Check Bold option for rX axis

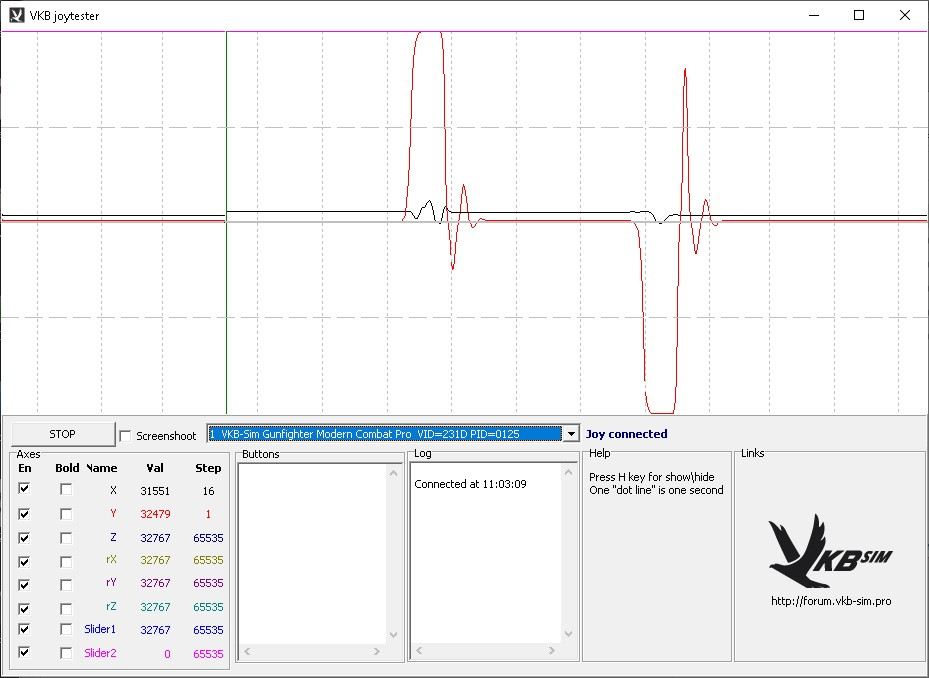pos(66,560)
